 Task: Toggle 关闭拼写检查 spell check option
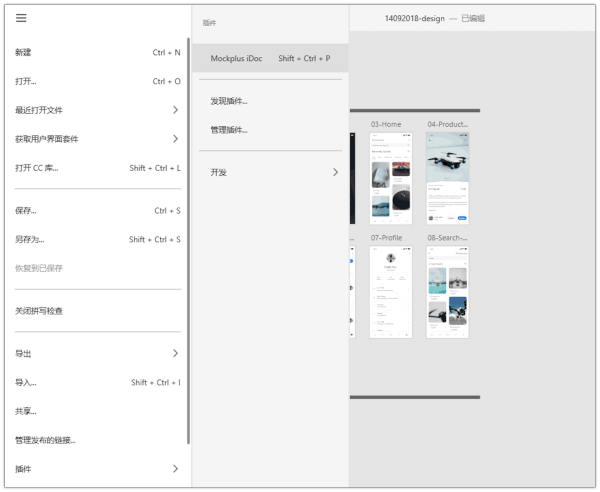[x=39, y=311]
